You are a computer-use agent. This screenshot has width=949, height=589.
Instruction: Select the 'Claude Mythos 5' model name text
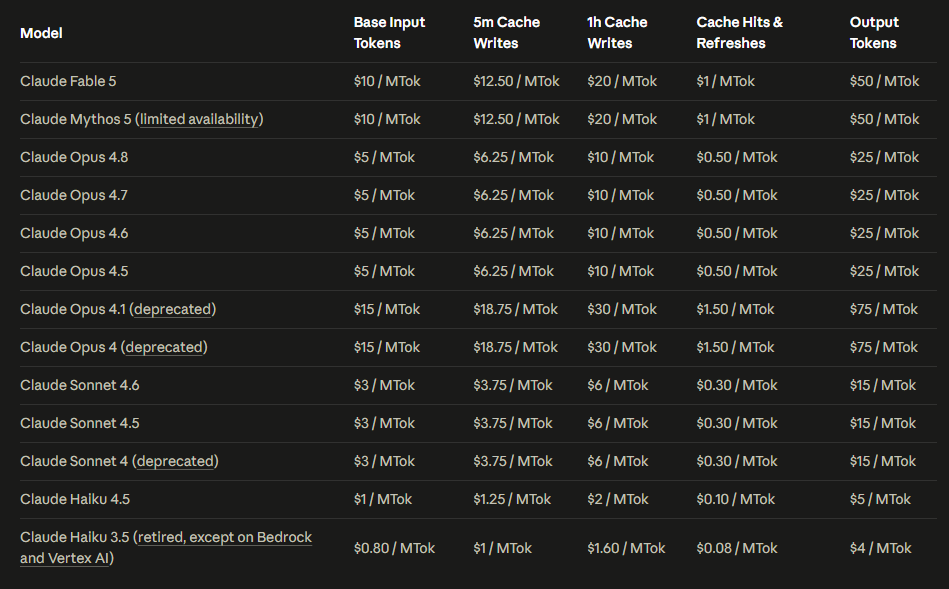coord(76,119)
